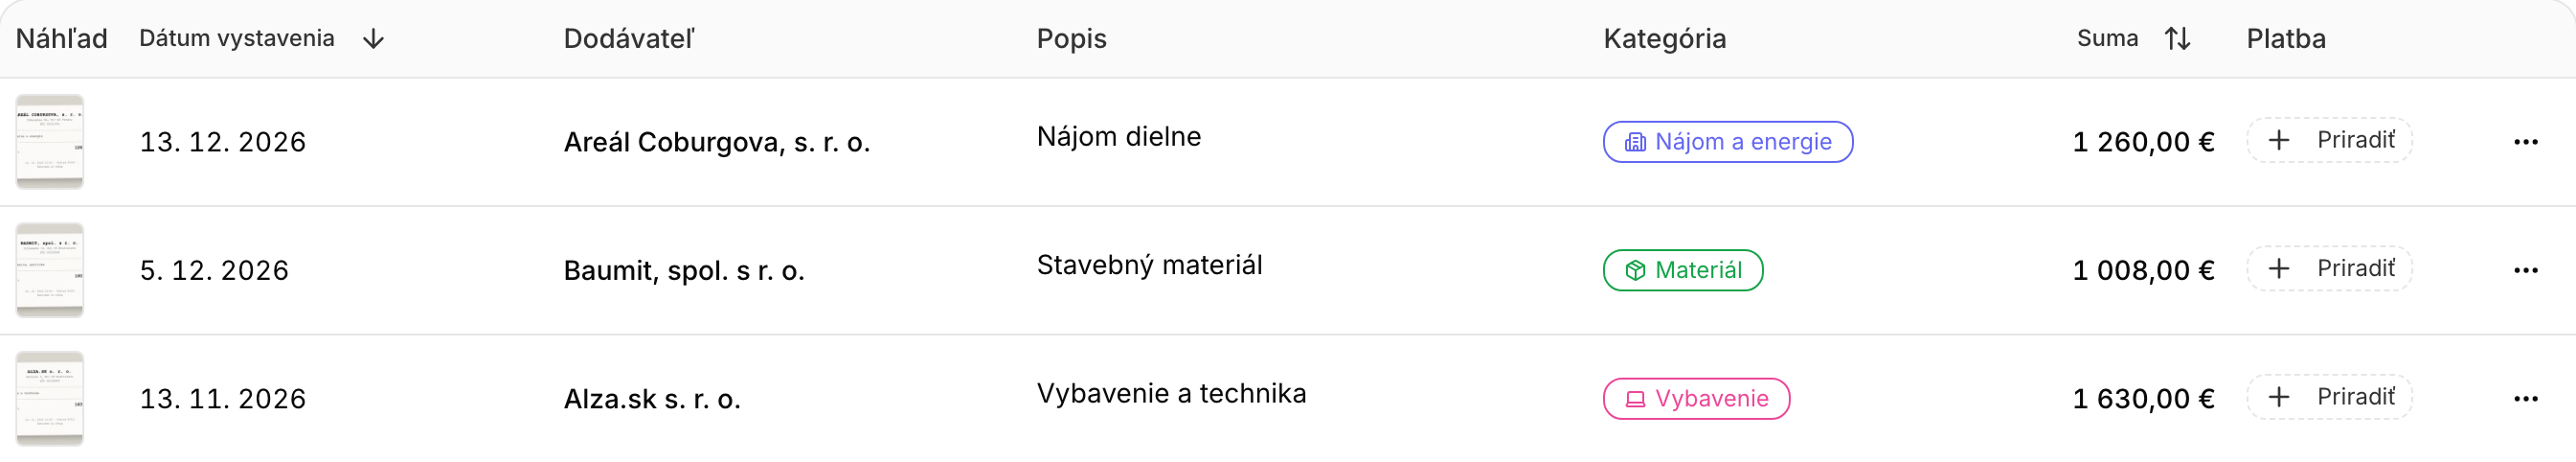Click plus icon in Baumit Priradiť button
This screenshot has width=2576, height=462.
[2278, 268]
